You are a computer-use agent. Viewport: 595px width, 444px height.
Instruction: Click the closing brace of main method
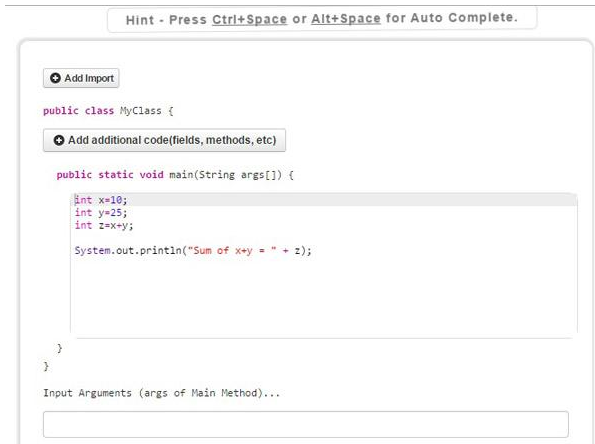tap(59, 348)
